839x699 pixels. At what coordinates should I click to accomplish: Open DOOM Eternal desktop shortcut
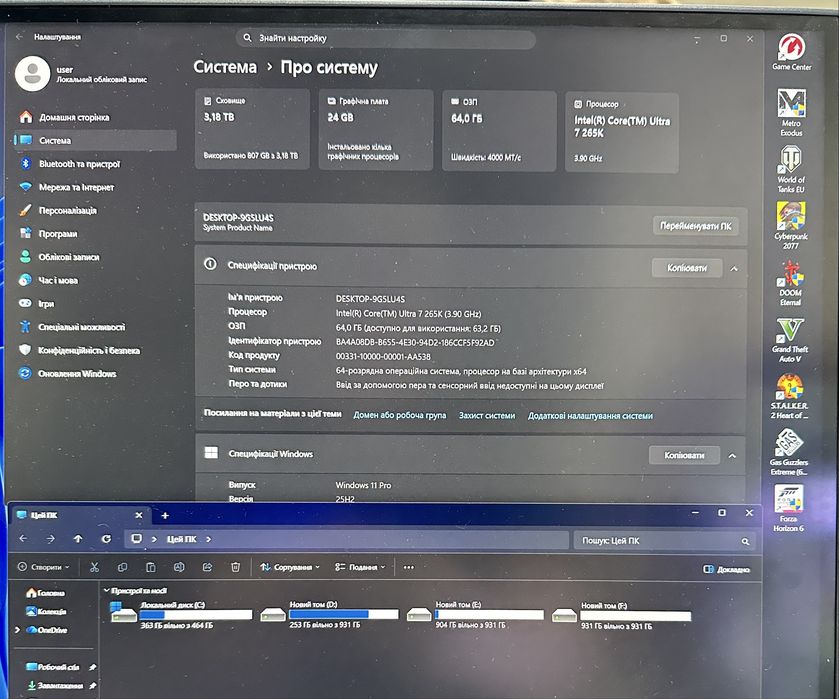coord(790,283)
